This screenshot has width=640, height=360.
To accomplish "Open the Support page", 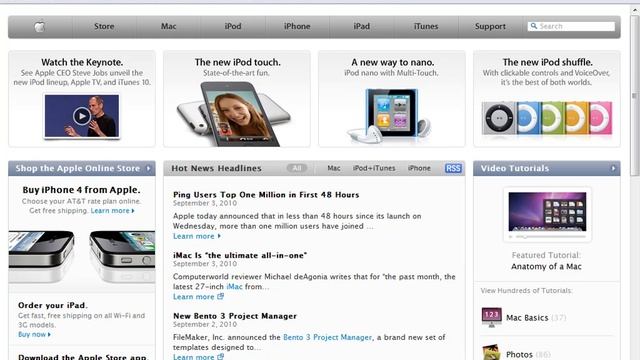I will (490, 26).
